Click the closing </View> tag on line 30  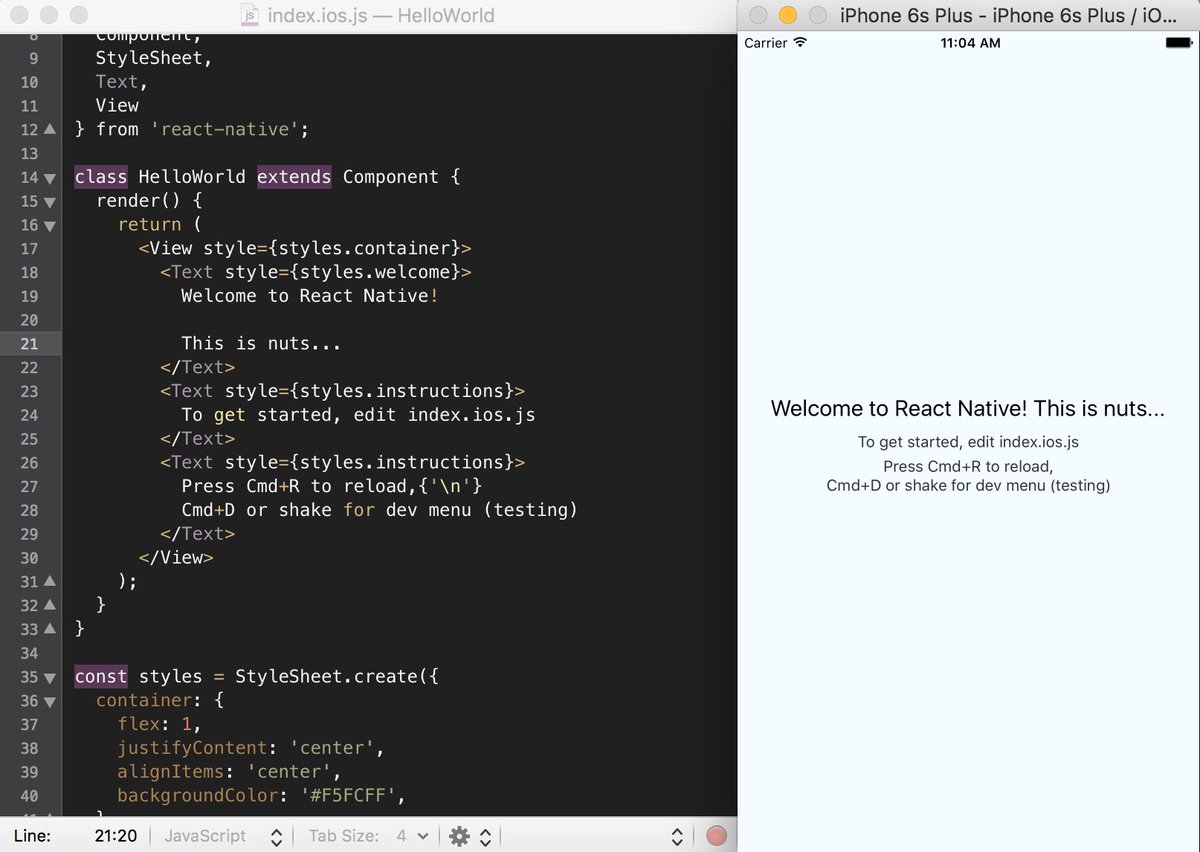(x=176, y=558)
